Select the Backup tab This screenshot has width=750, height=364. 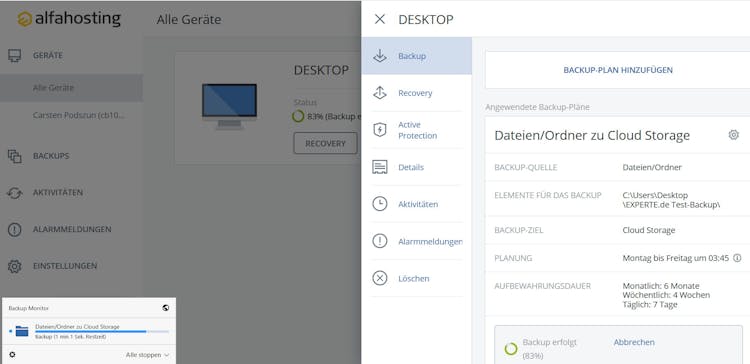pyautogui.click(x=417, y=56)
